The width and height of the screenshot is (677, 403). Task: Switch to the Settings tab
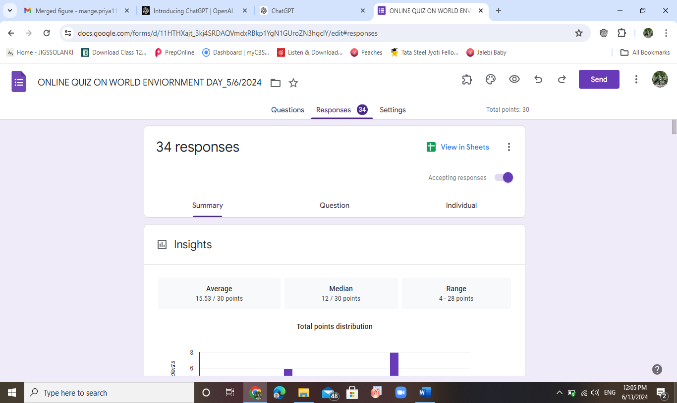click(x=392, y=109)
